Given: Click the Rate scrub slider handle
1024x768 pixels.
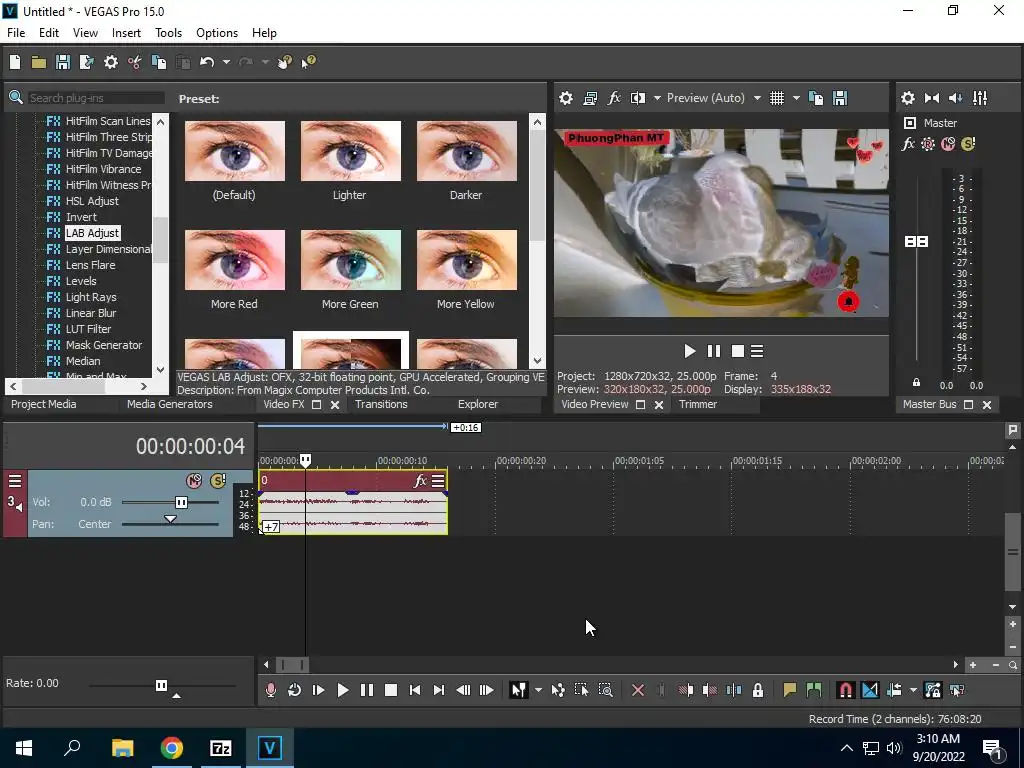Looking at the screenshot, I should [161, 685].
